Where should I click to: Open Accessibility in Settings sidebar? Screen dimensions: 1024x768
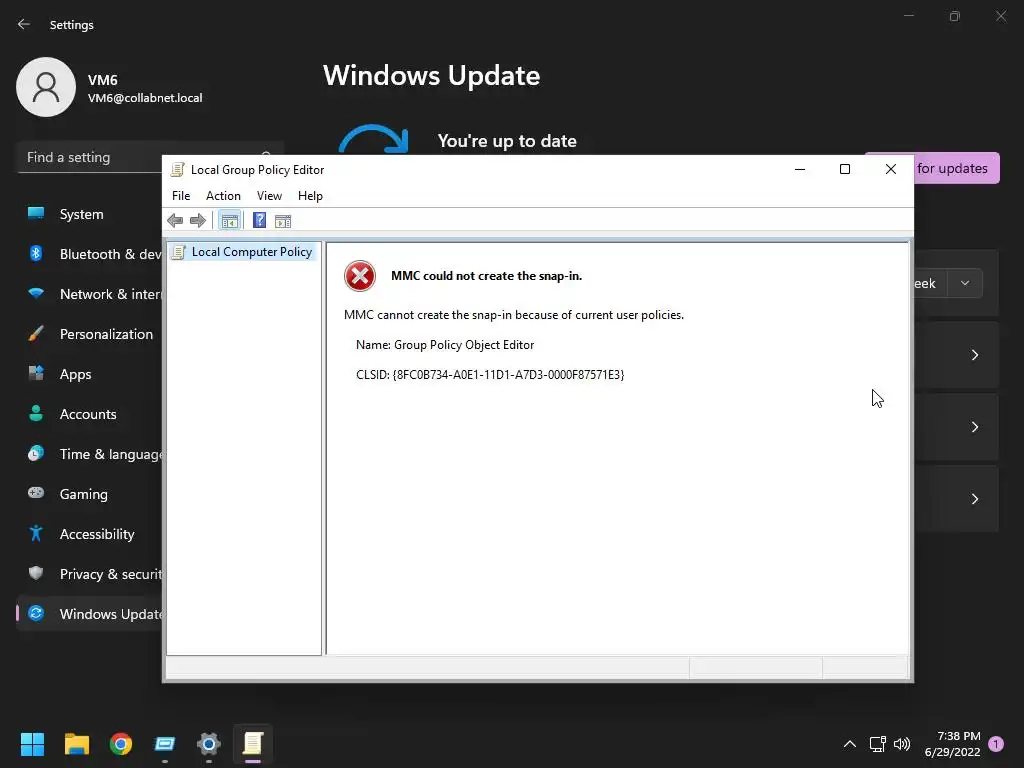click(x=89, y=534)
